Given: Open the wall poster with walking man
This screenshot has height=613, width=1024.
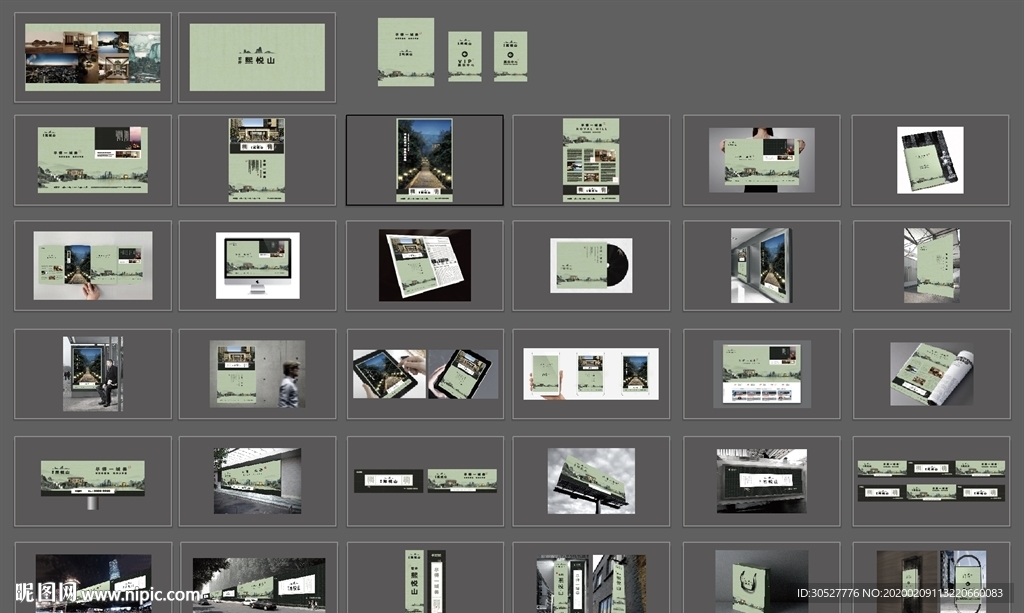Looking at the screenshot, I should coord(257,373).
